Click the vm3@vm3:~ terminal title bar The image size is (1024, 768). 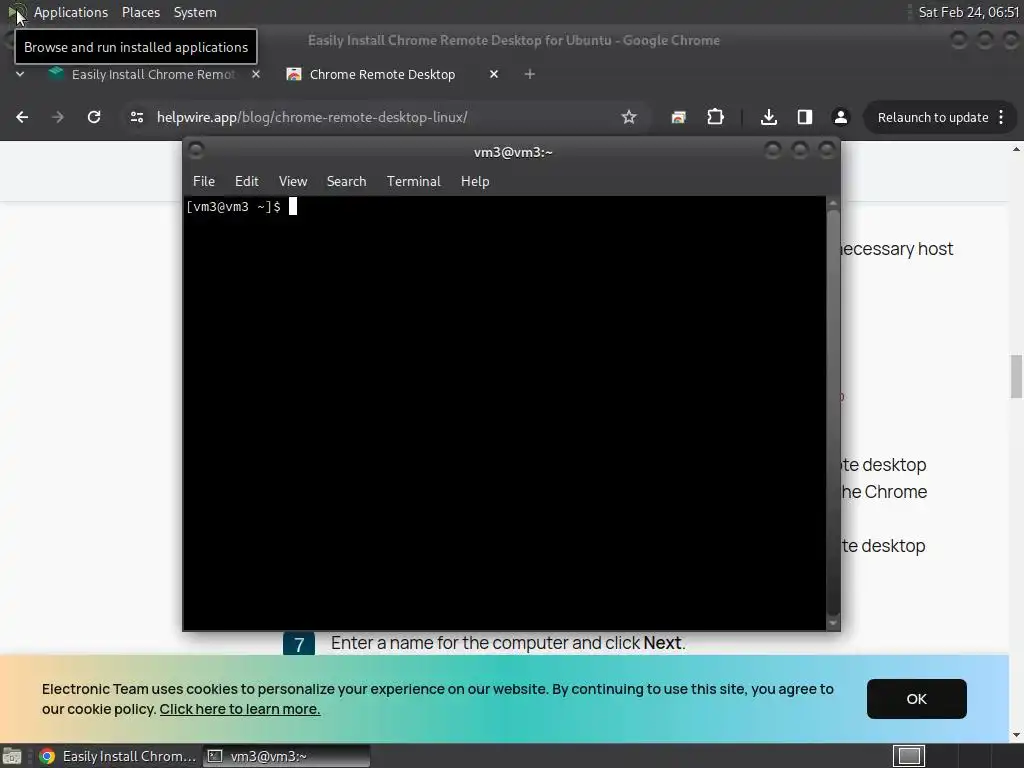tap(513, 152)
